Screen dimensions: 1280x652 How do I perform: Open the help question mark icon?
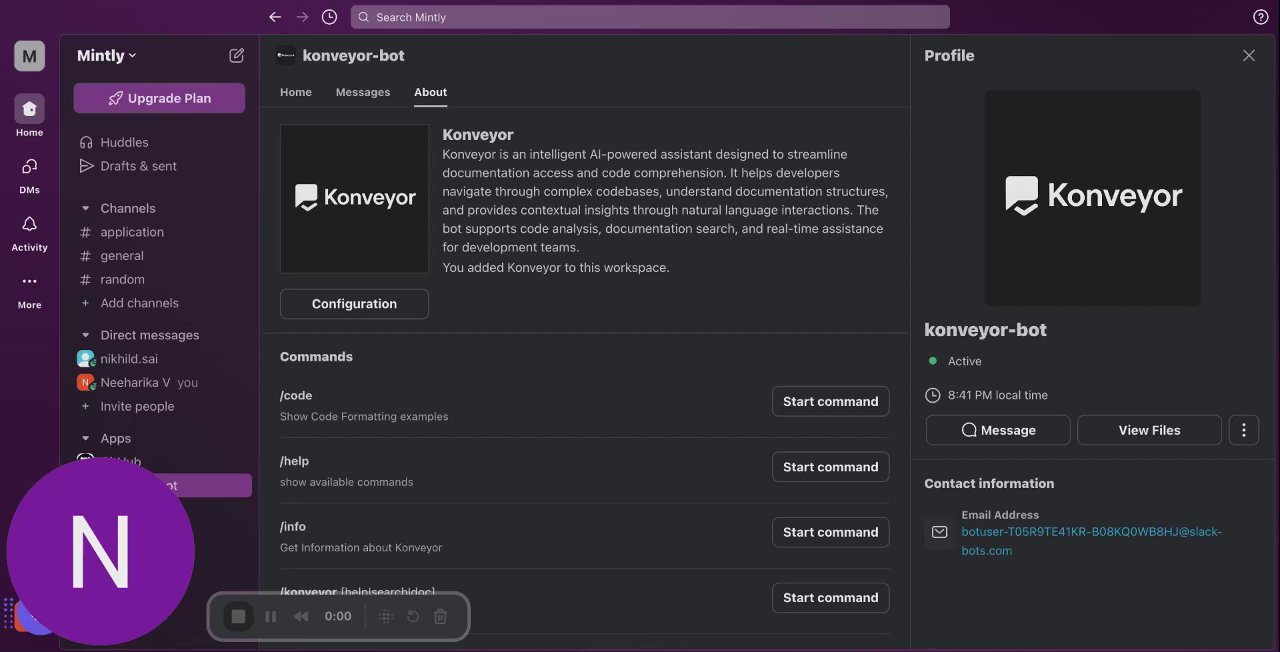pyautogui.click(x=1260, y=17)
